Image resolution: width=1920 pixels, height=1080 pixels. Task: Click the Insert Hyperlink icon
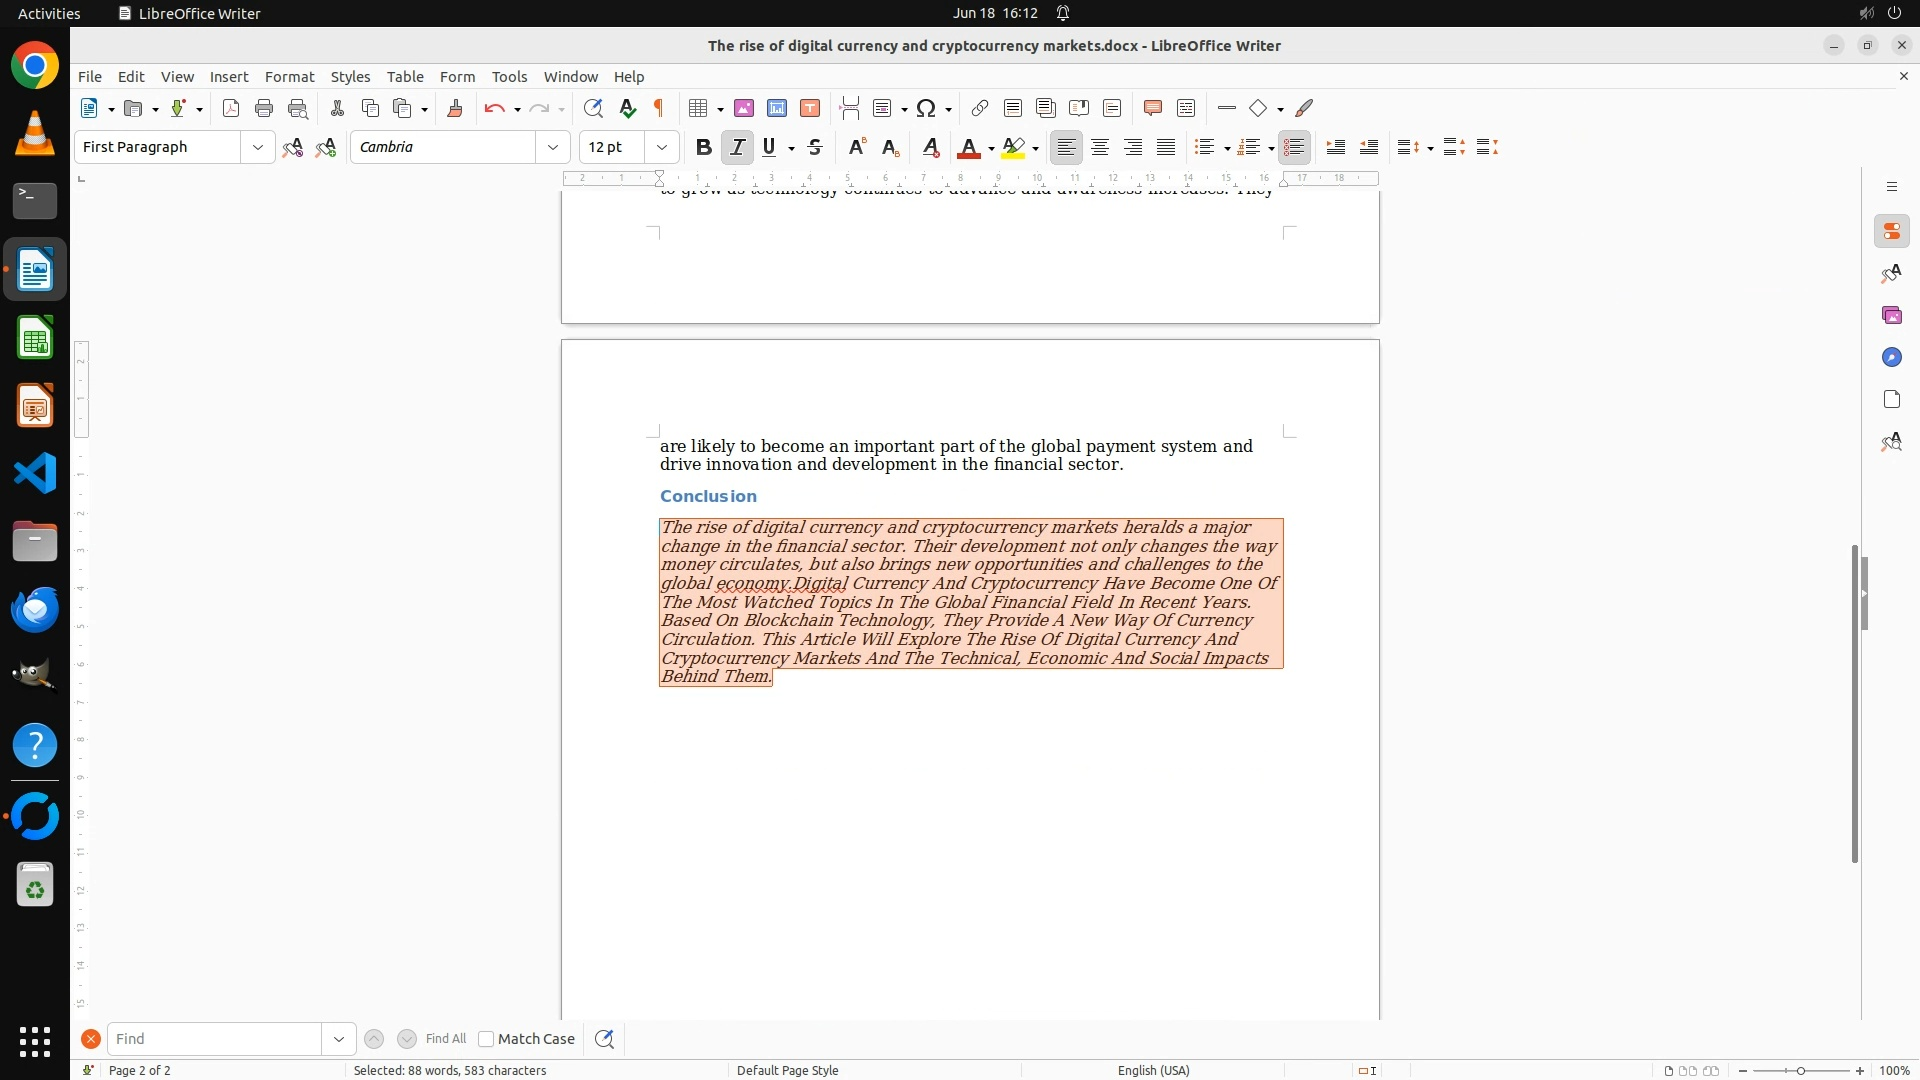[x=980, y=108]
